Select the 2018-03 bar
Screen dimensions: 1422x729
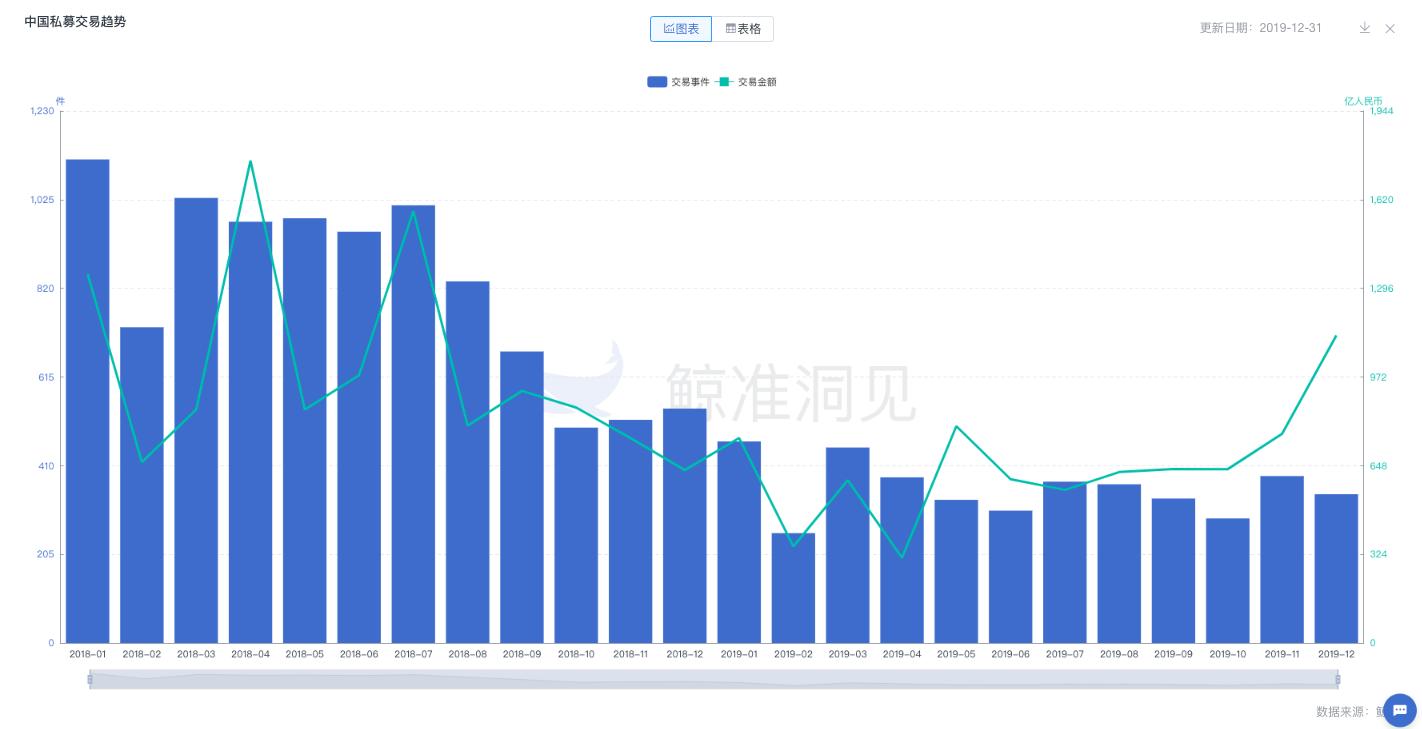coord(196,420)
